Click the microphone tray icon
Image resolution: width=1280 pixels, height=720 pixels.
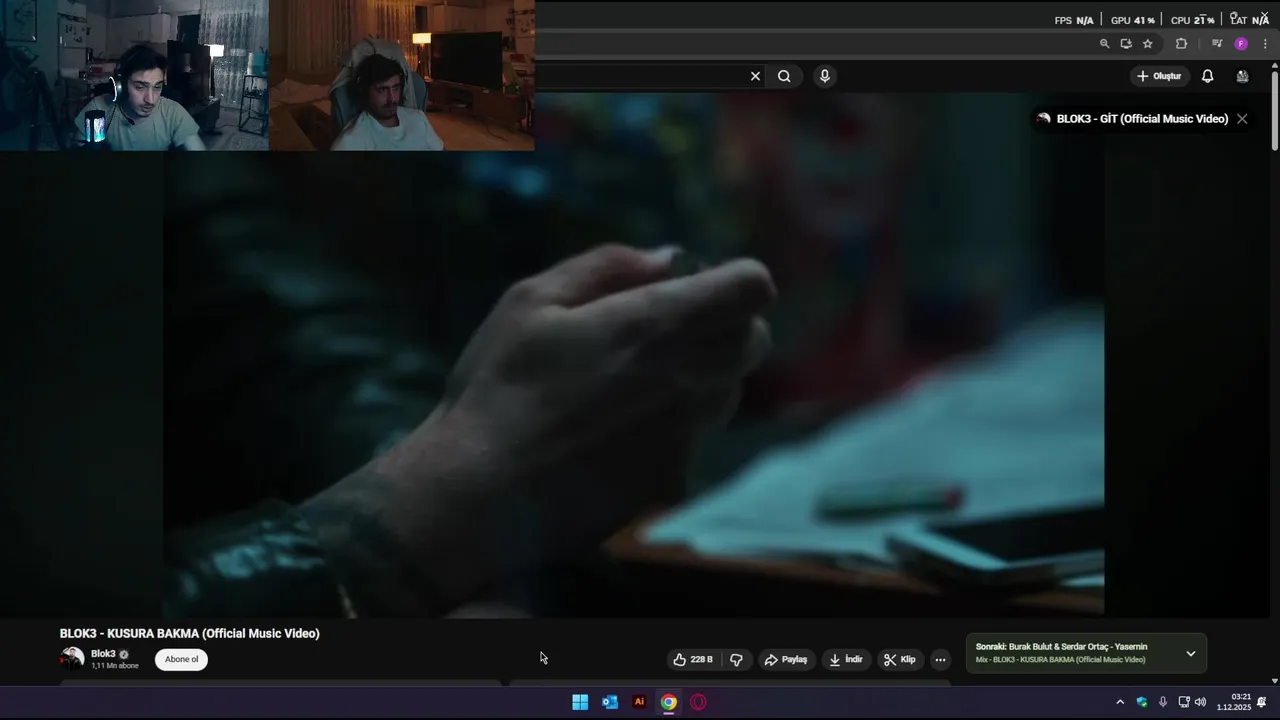coord(1163,702)
